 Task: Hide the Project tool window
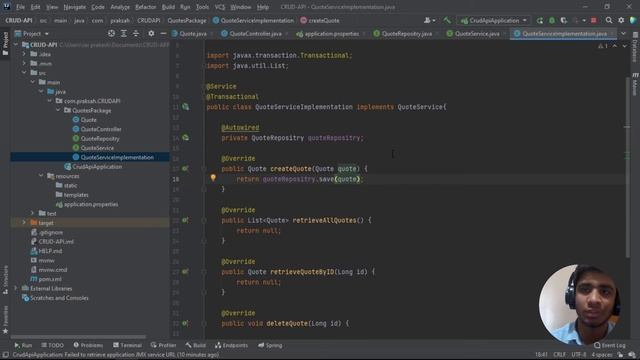163,33
